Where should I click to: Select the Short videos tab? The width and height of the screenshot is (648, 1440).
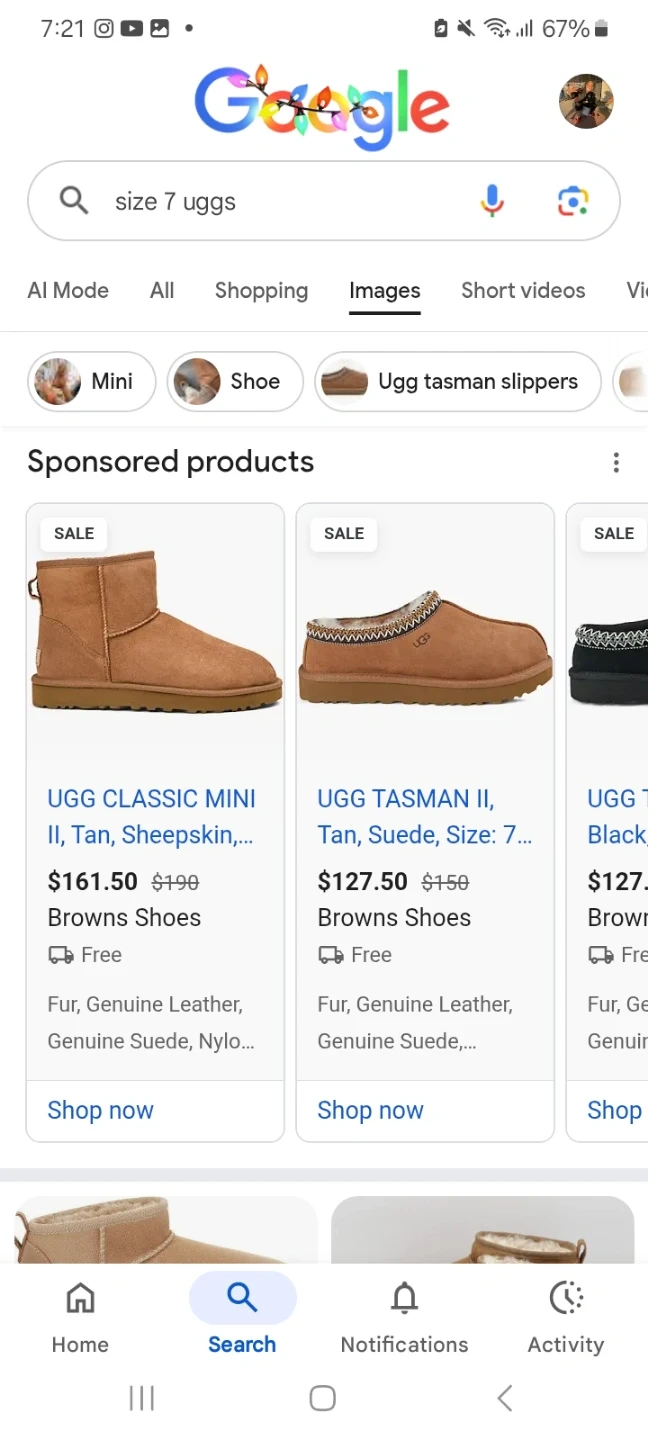[523, 291]
